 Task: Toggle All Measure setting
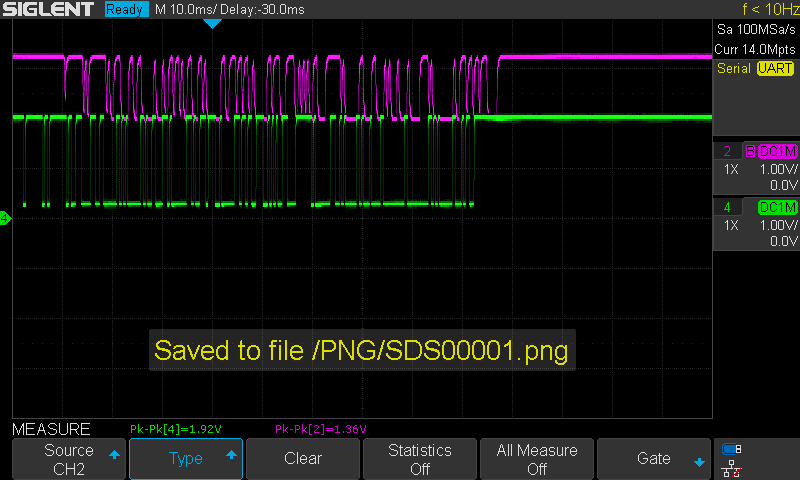pos(537,459)
